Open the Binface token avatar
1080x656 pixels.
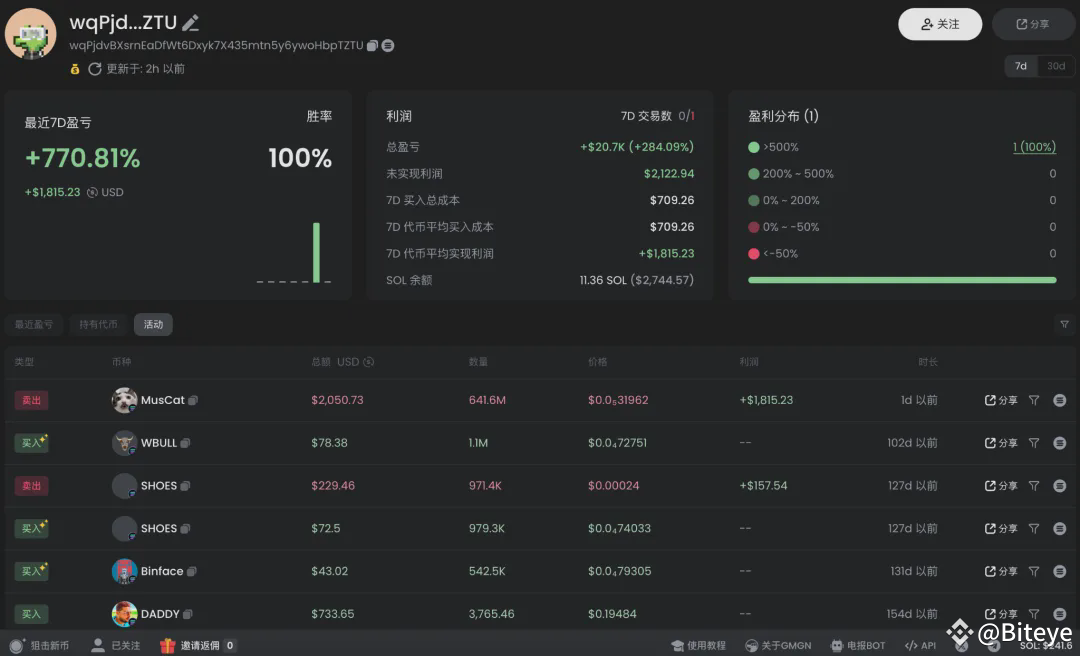(x=124, y=571)
